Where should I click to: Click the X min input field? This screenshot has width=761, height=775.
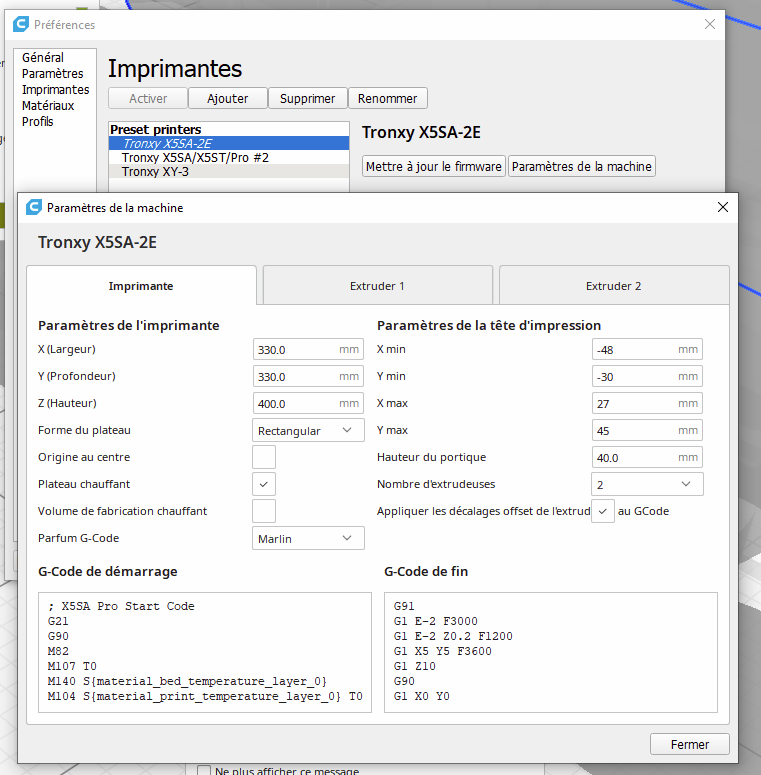click(x=647, y=349)
